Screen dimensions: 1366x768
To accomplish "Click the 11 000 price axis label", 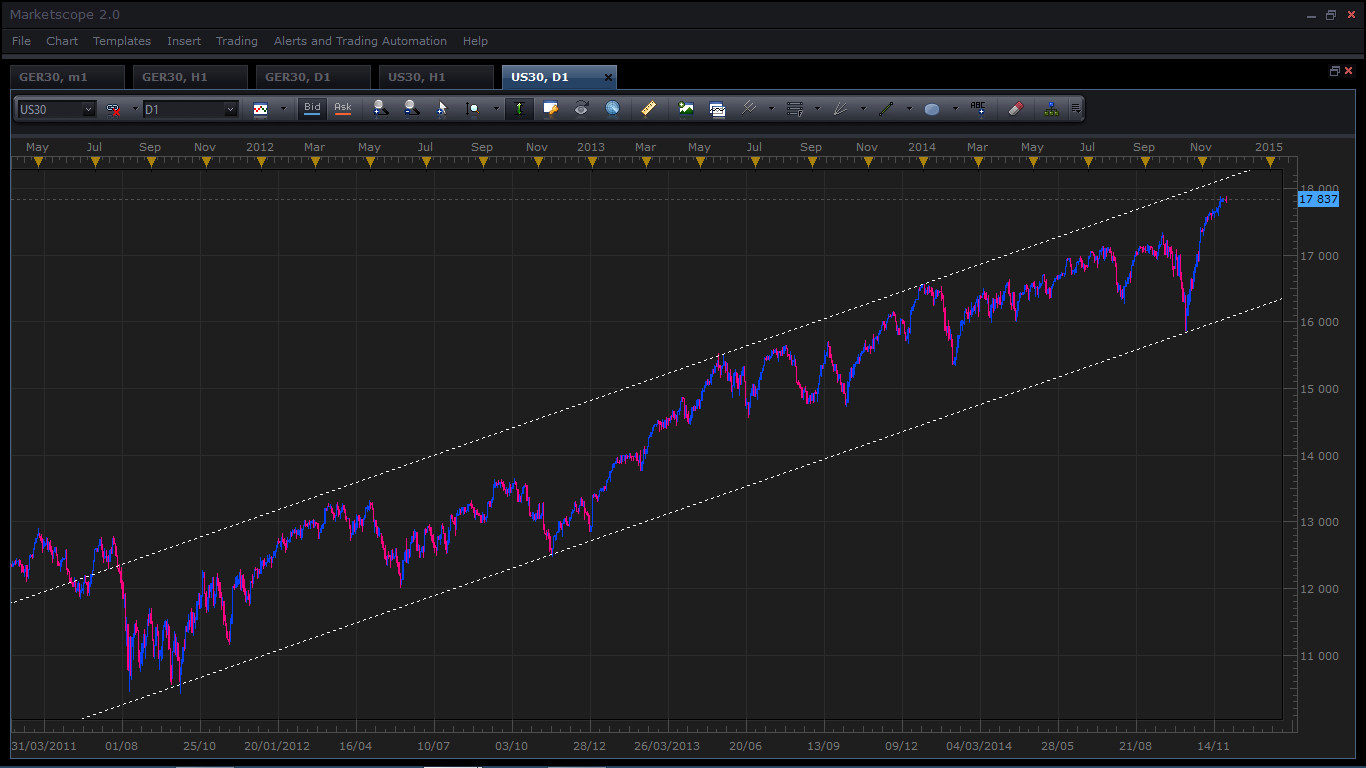I will [x=1319, y=656].
